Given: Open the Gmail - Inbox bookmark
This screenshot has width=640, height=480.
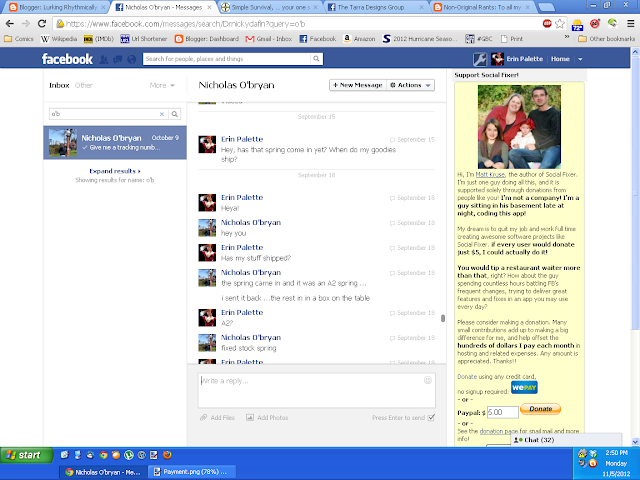Looking at the screenshot, I should point(269,39).
